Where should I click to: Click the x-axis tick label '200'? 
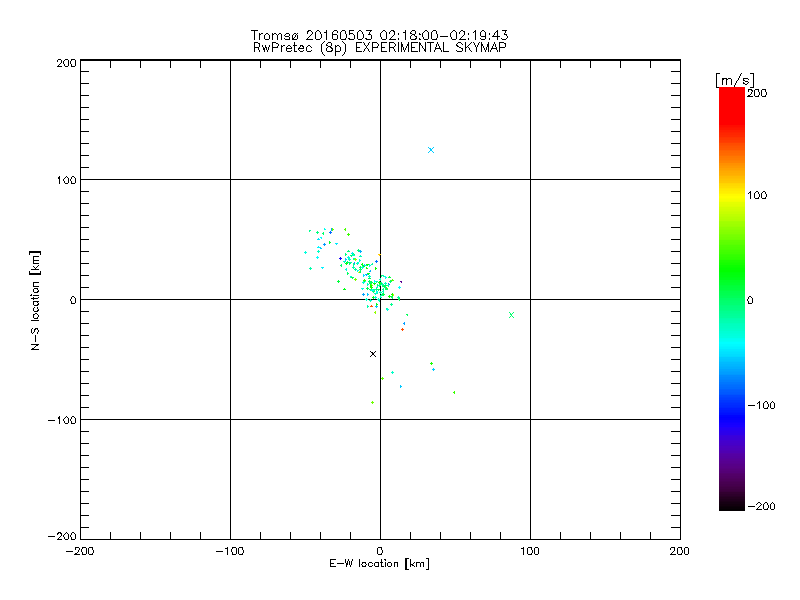tap(680, 551)
